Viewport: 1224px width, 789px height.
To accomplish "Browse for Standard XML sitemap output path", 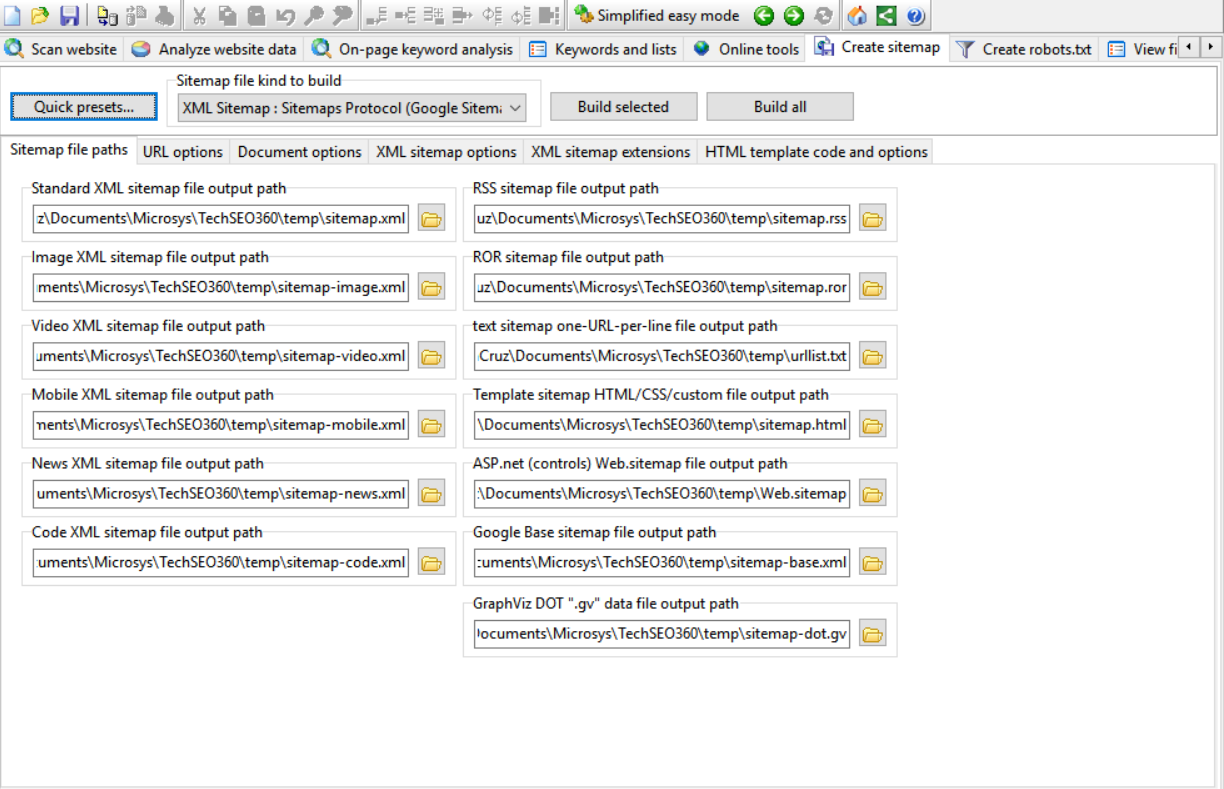I will pos(431,219).
